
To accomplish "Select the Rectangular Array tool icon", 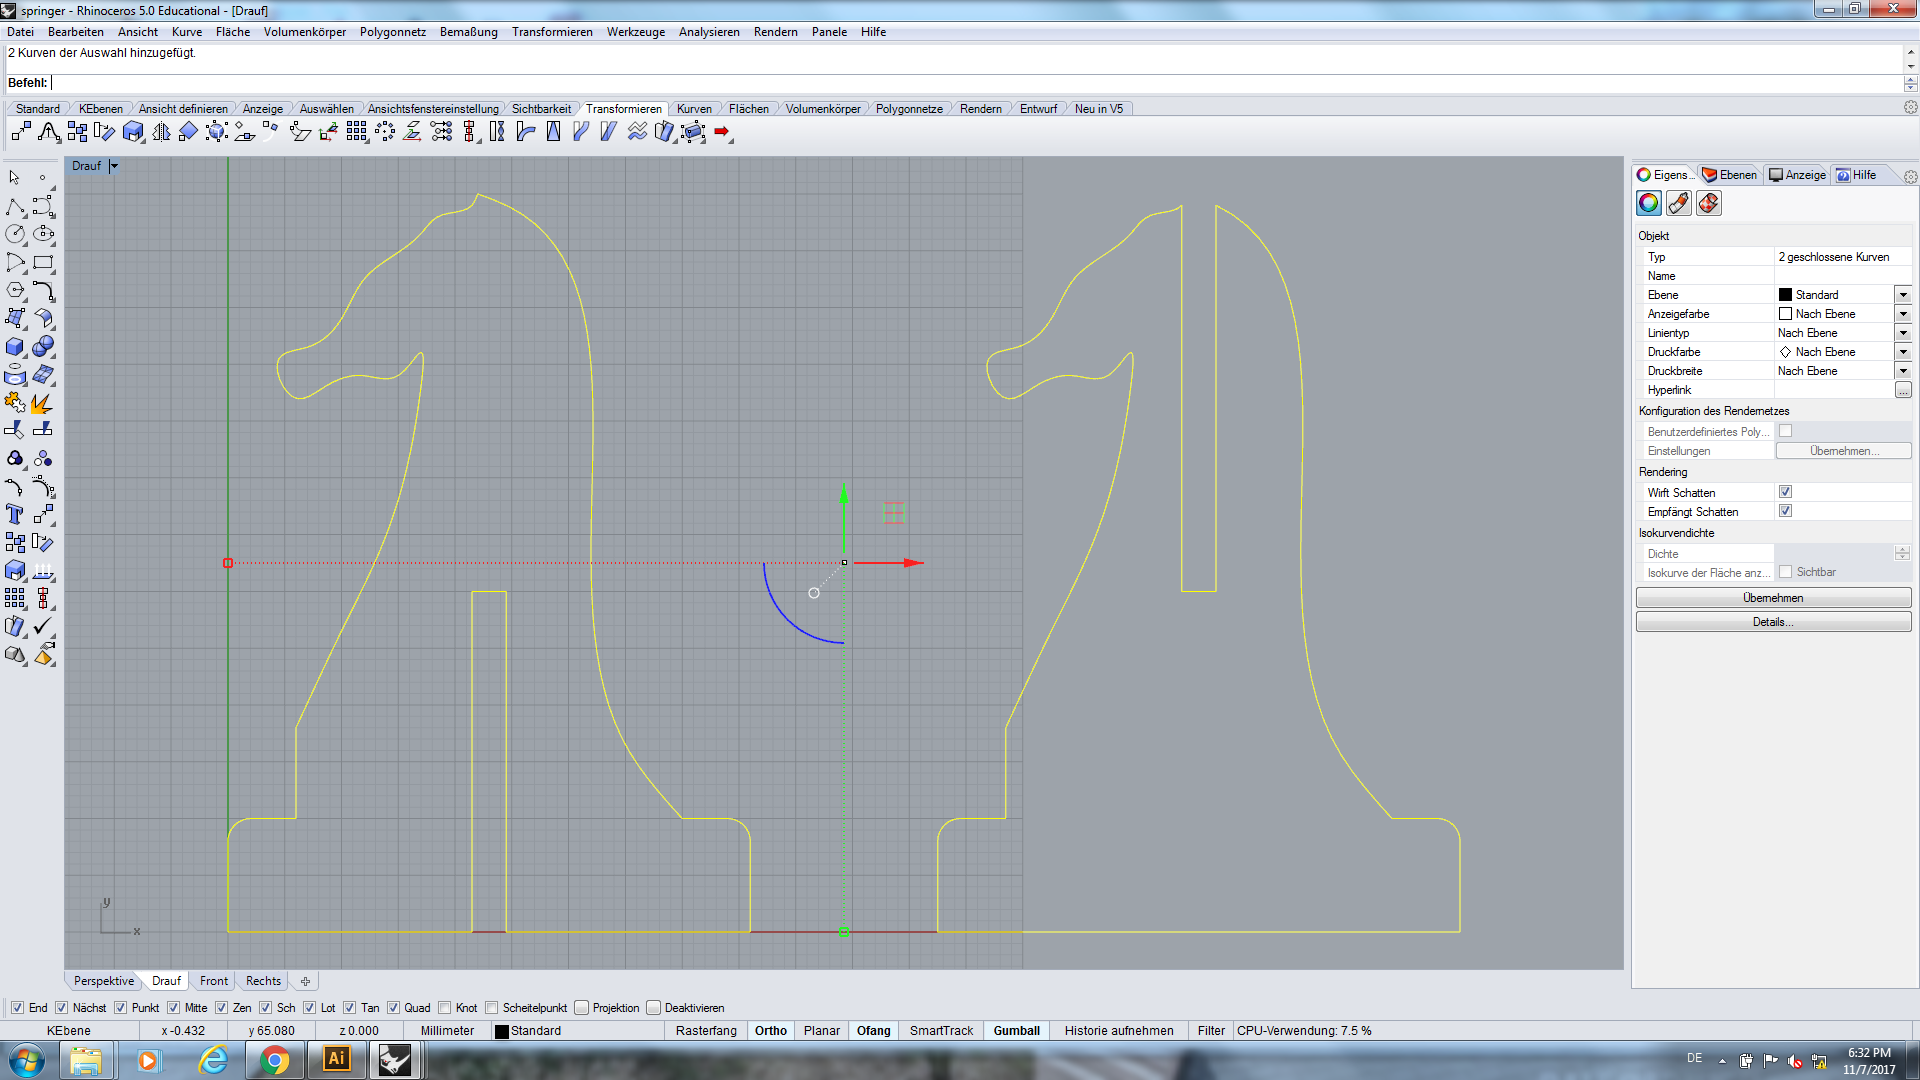I will [357, 132].
